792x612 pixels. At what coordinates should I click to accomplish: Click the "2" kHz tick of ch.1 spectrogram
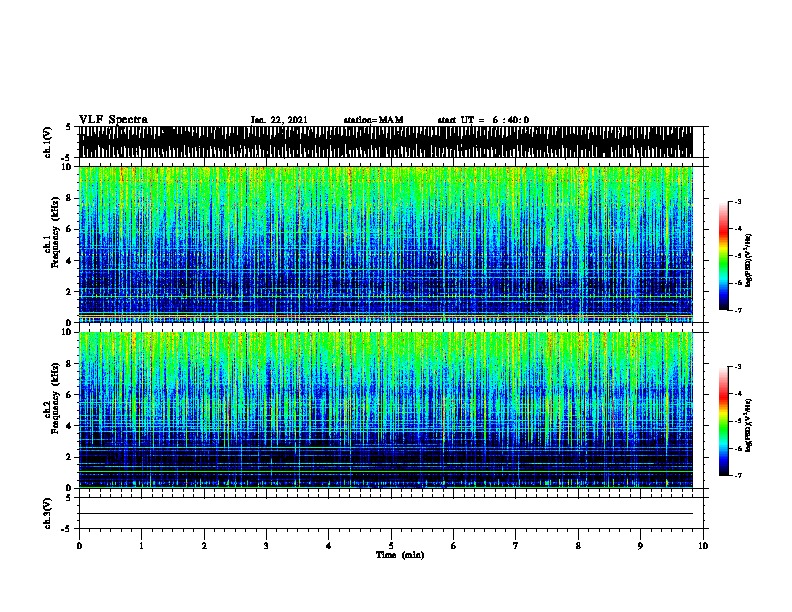click(69, 291)
